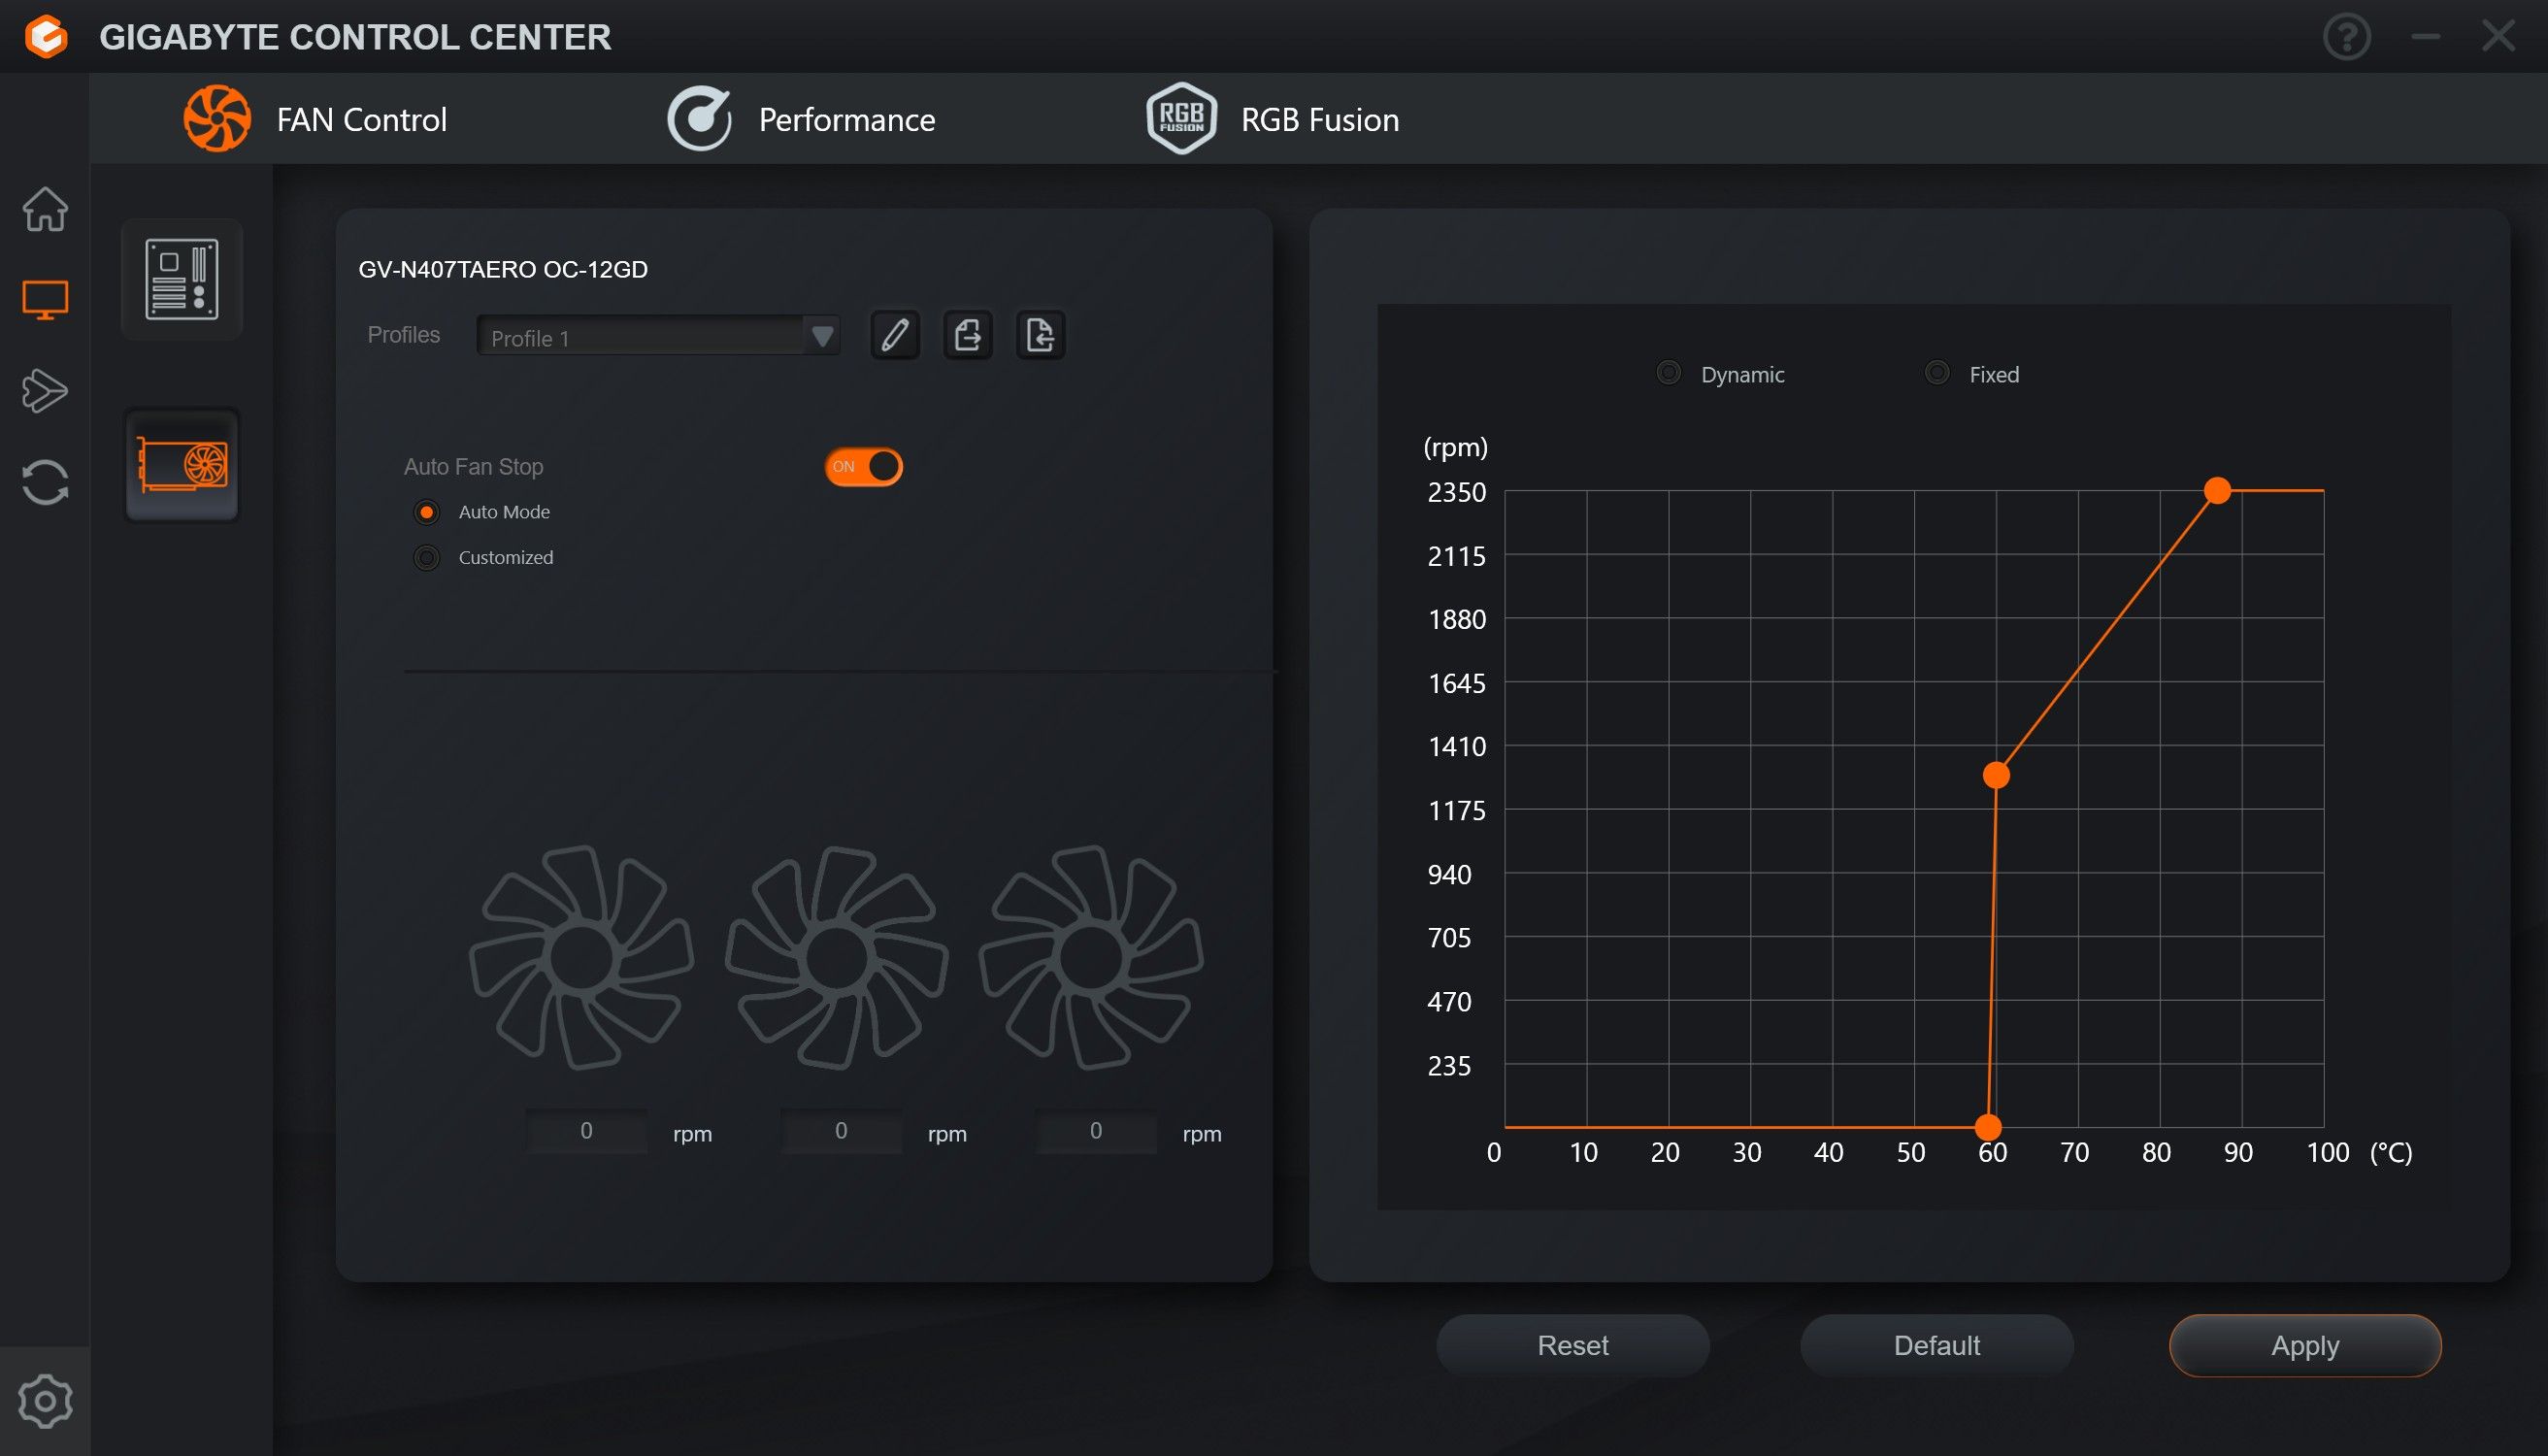
Task: Click the 100 temperature axis label
Action: tap(2328, 1152)
